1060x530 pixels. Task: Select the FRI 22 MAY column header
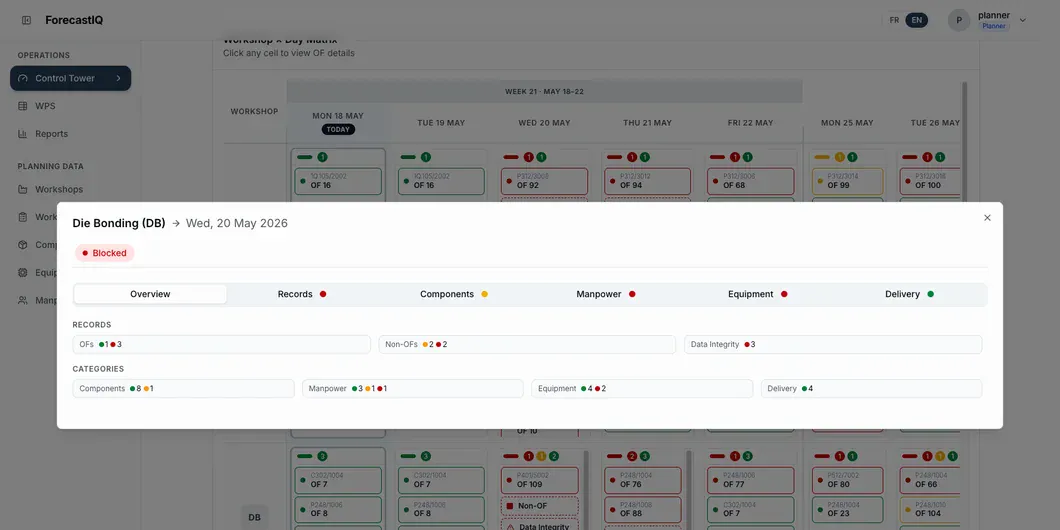point(750,123)
